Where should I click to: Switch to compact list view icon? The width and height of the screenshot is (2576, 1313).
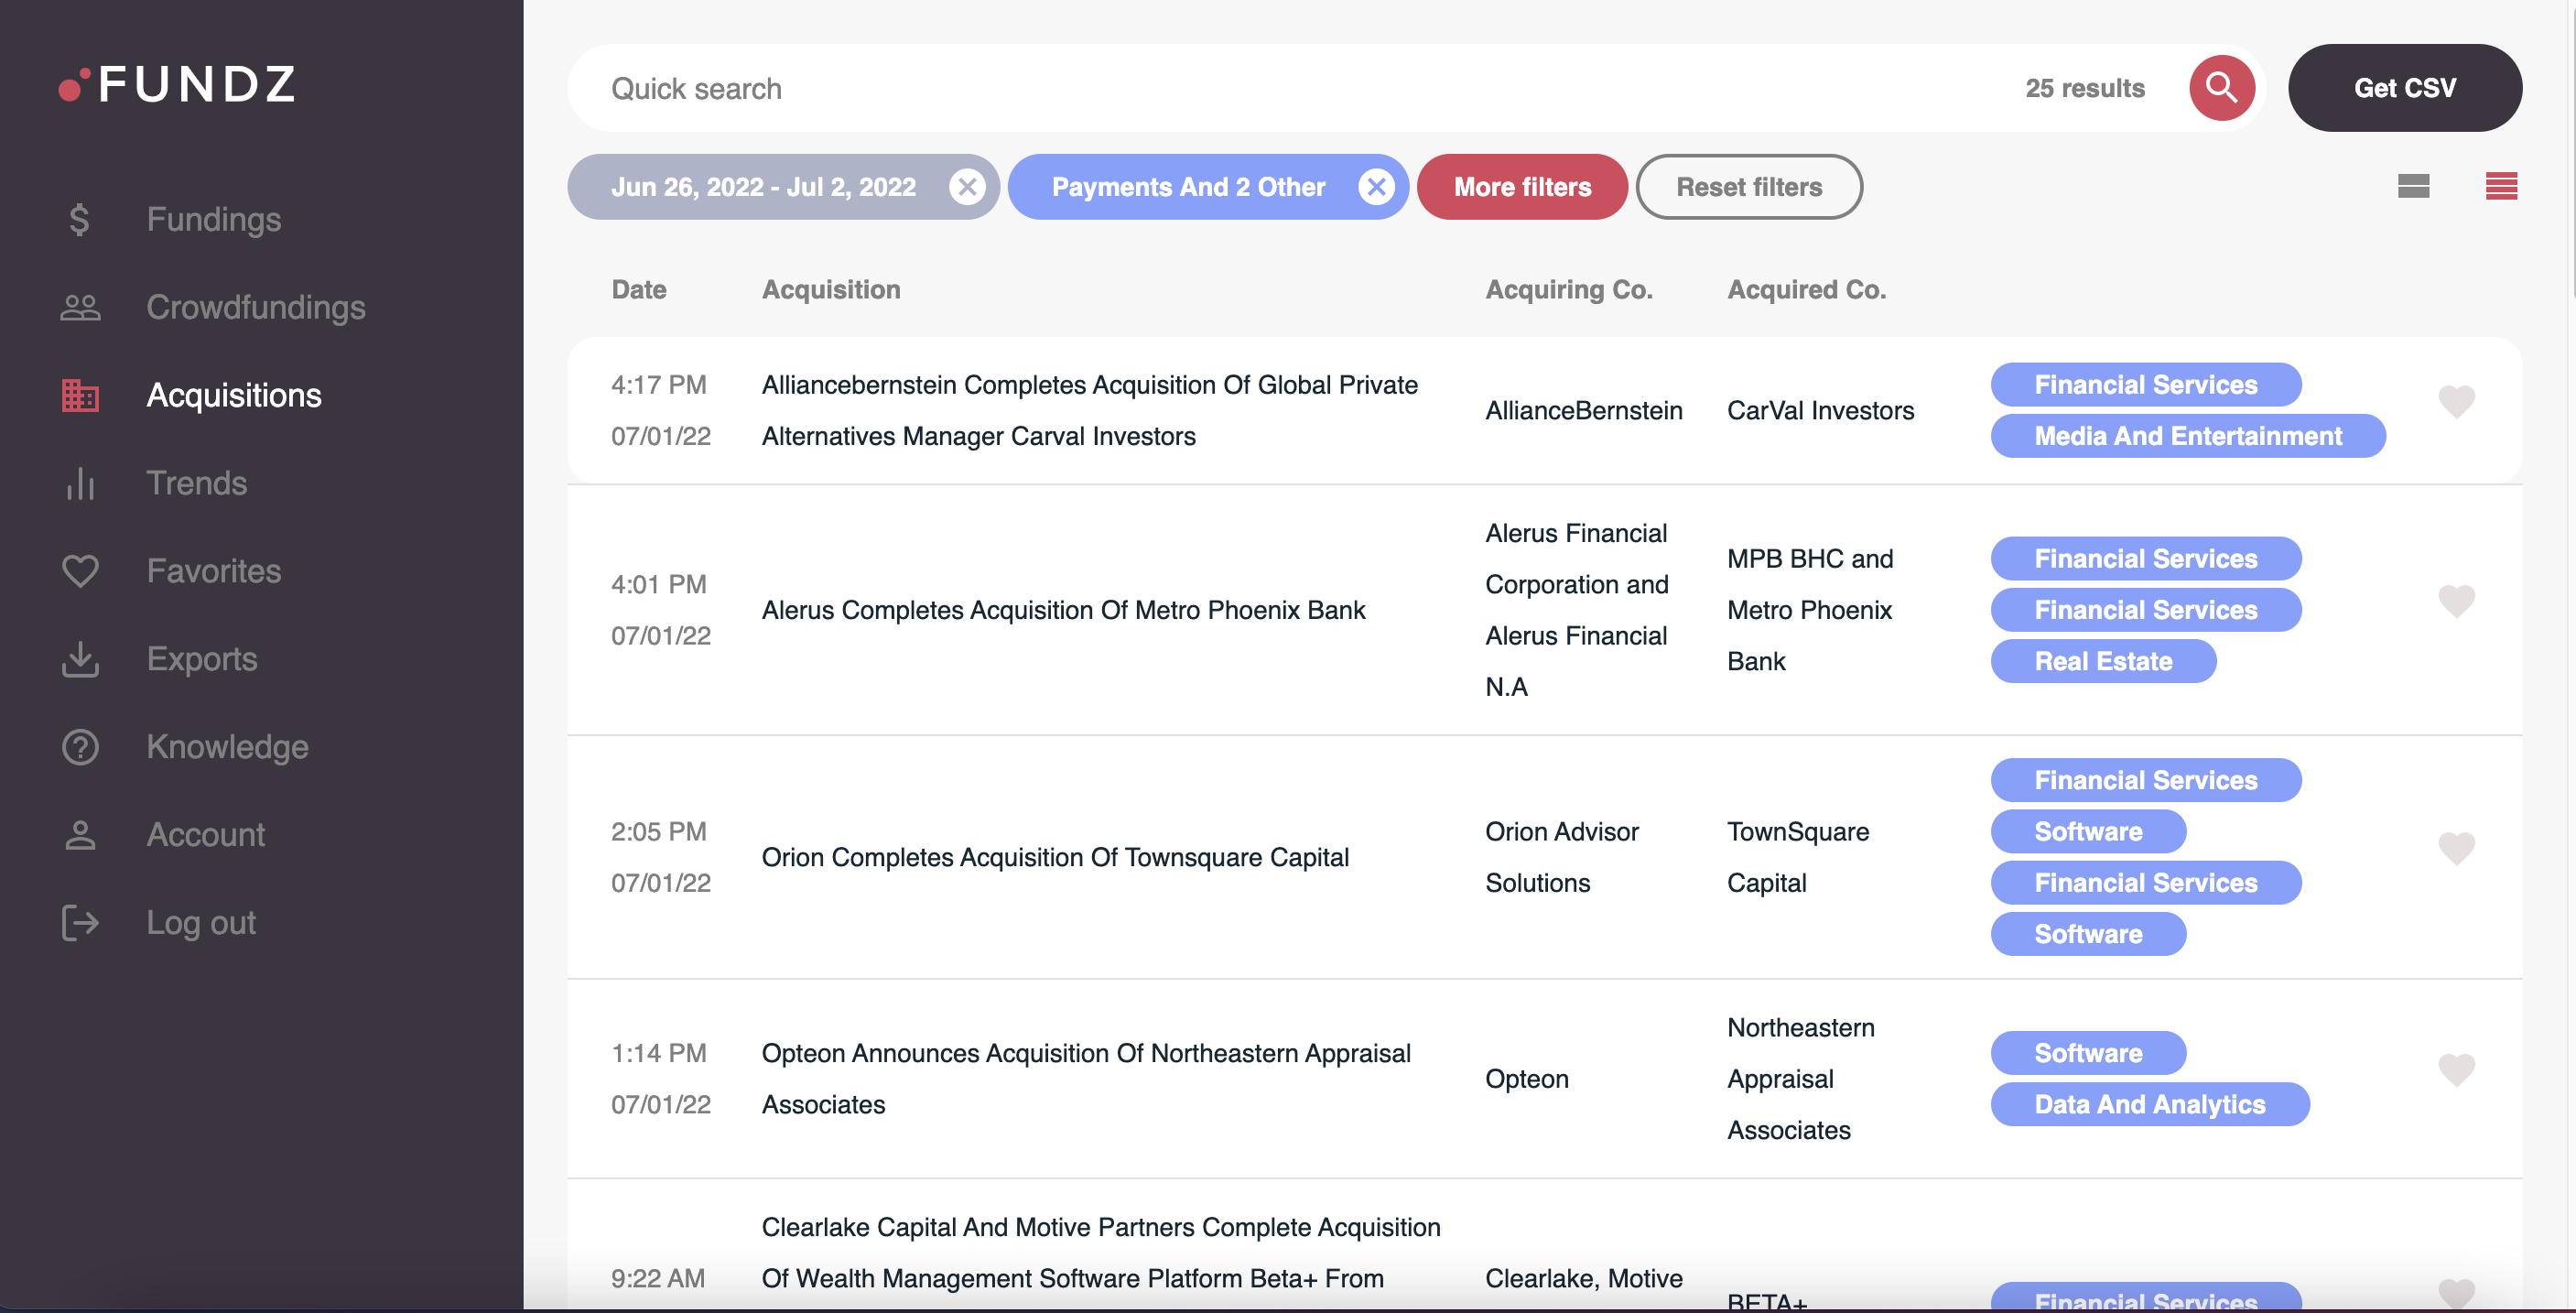tap(2414, 186)
